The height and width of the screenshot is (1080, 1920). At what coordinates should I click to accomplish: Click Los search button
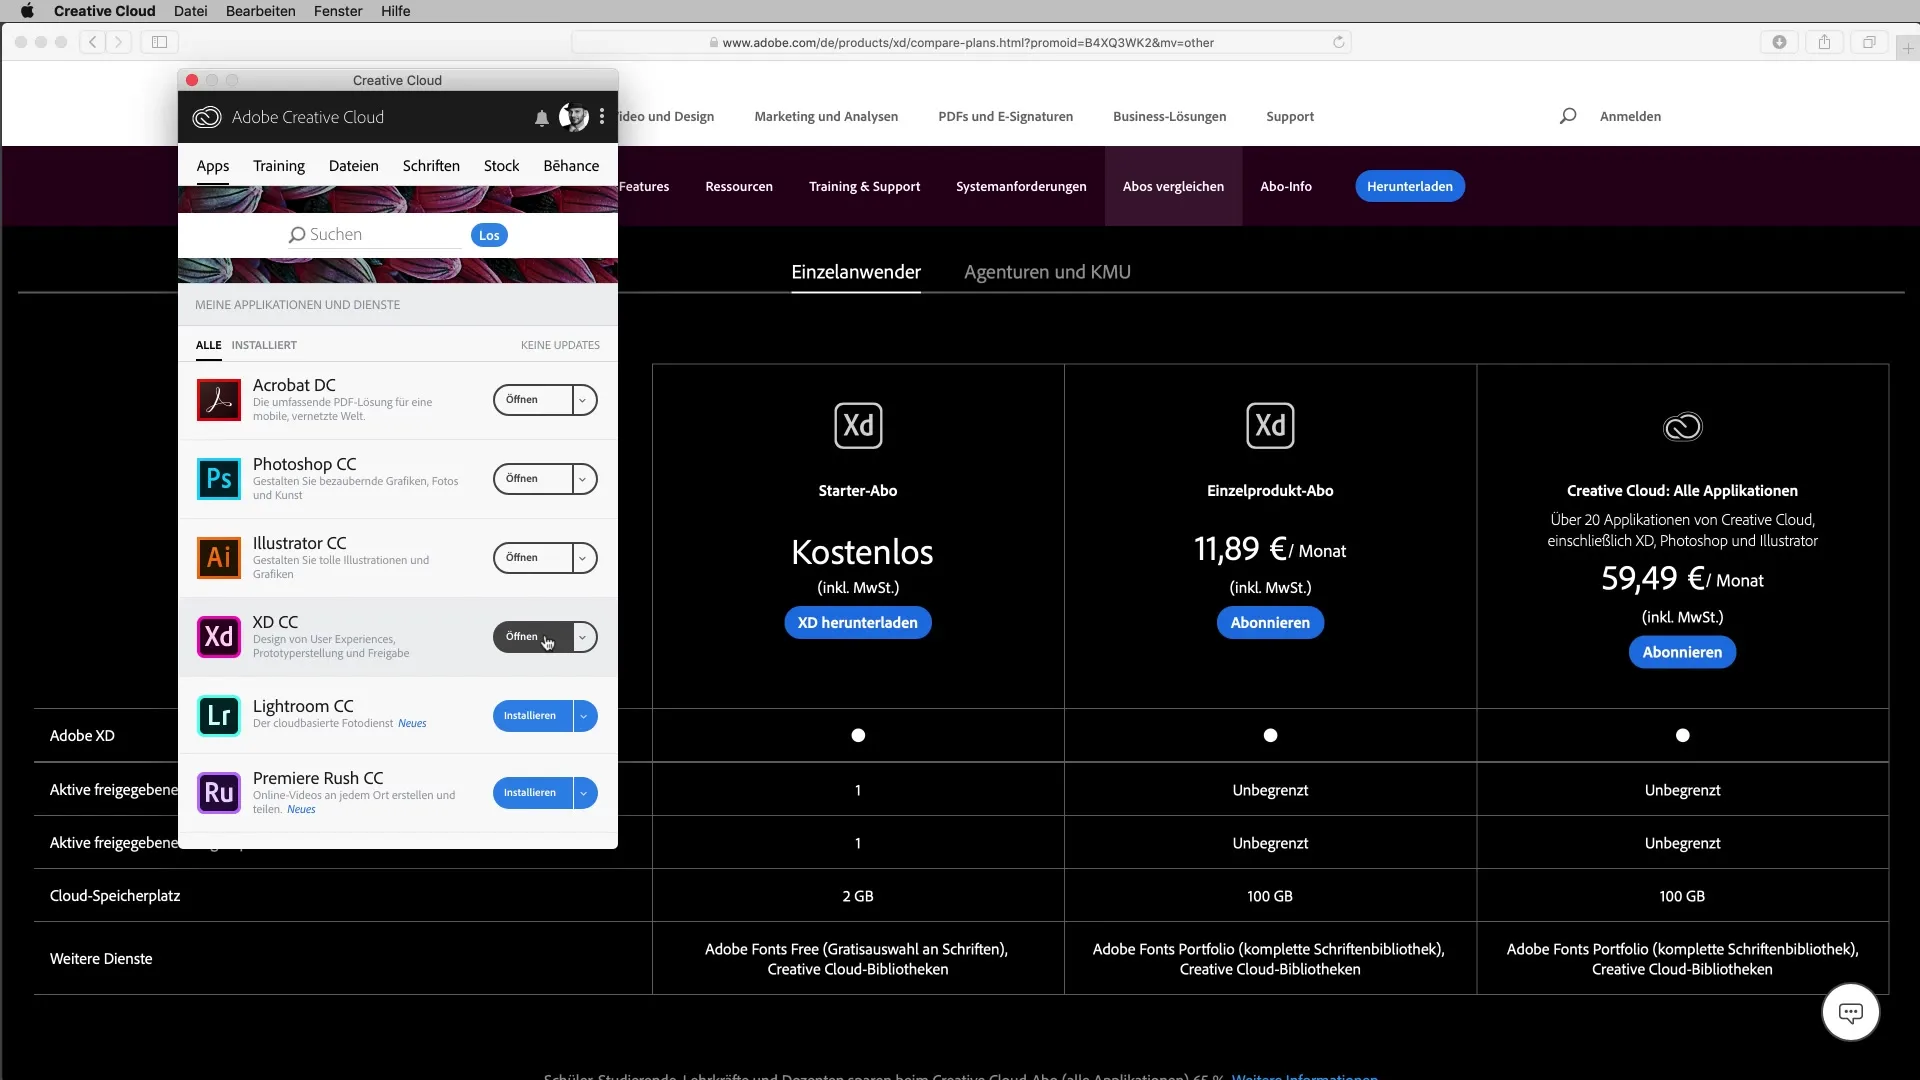tap(489, 235)
